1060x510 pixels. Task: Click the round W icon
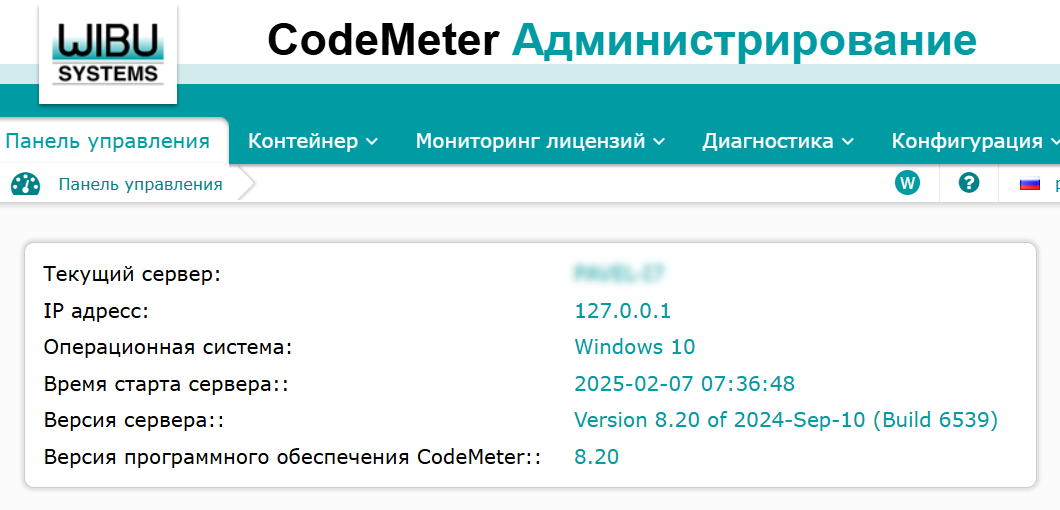tap(908, 183)
